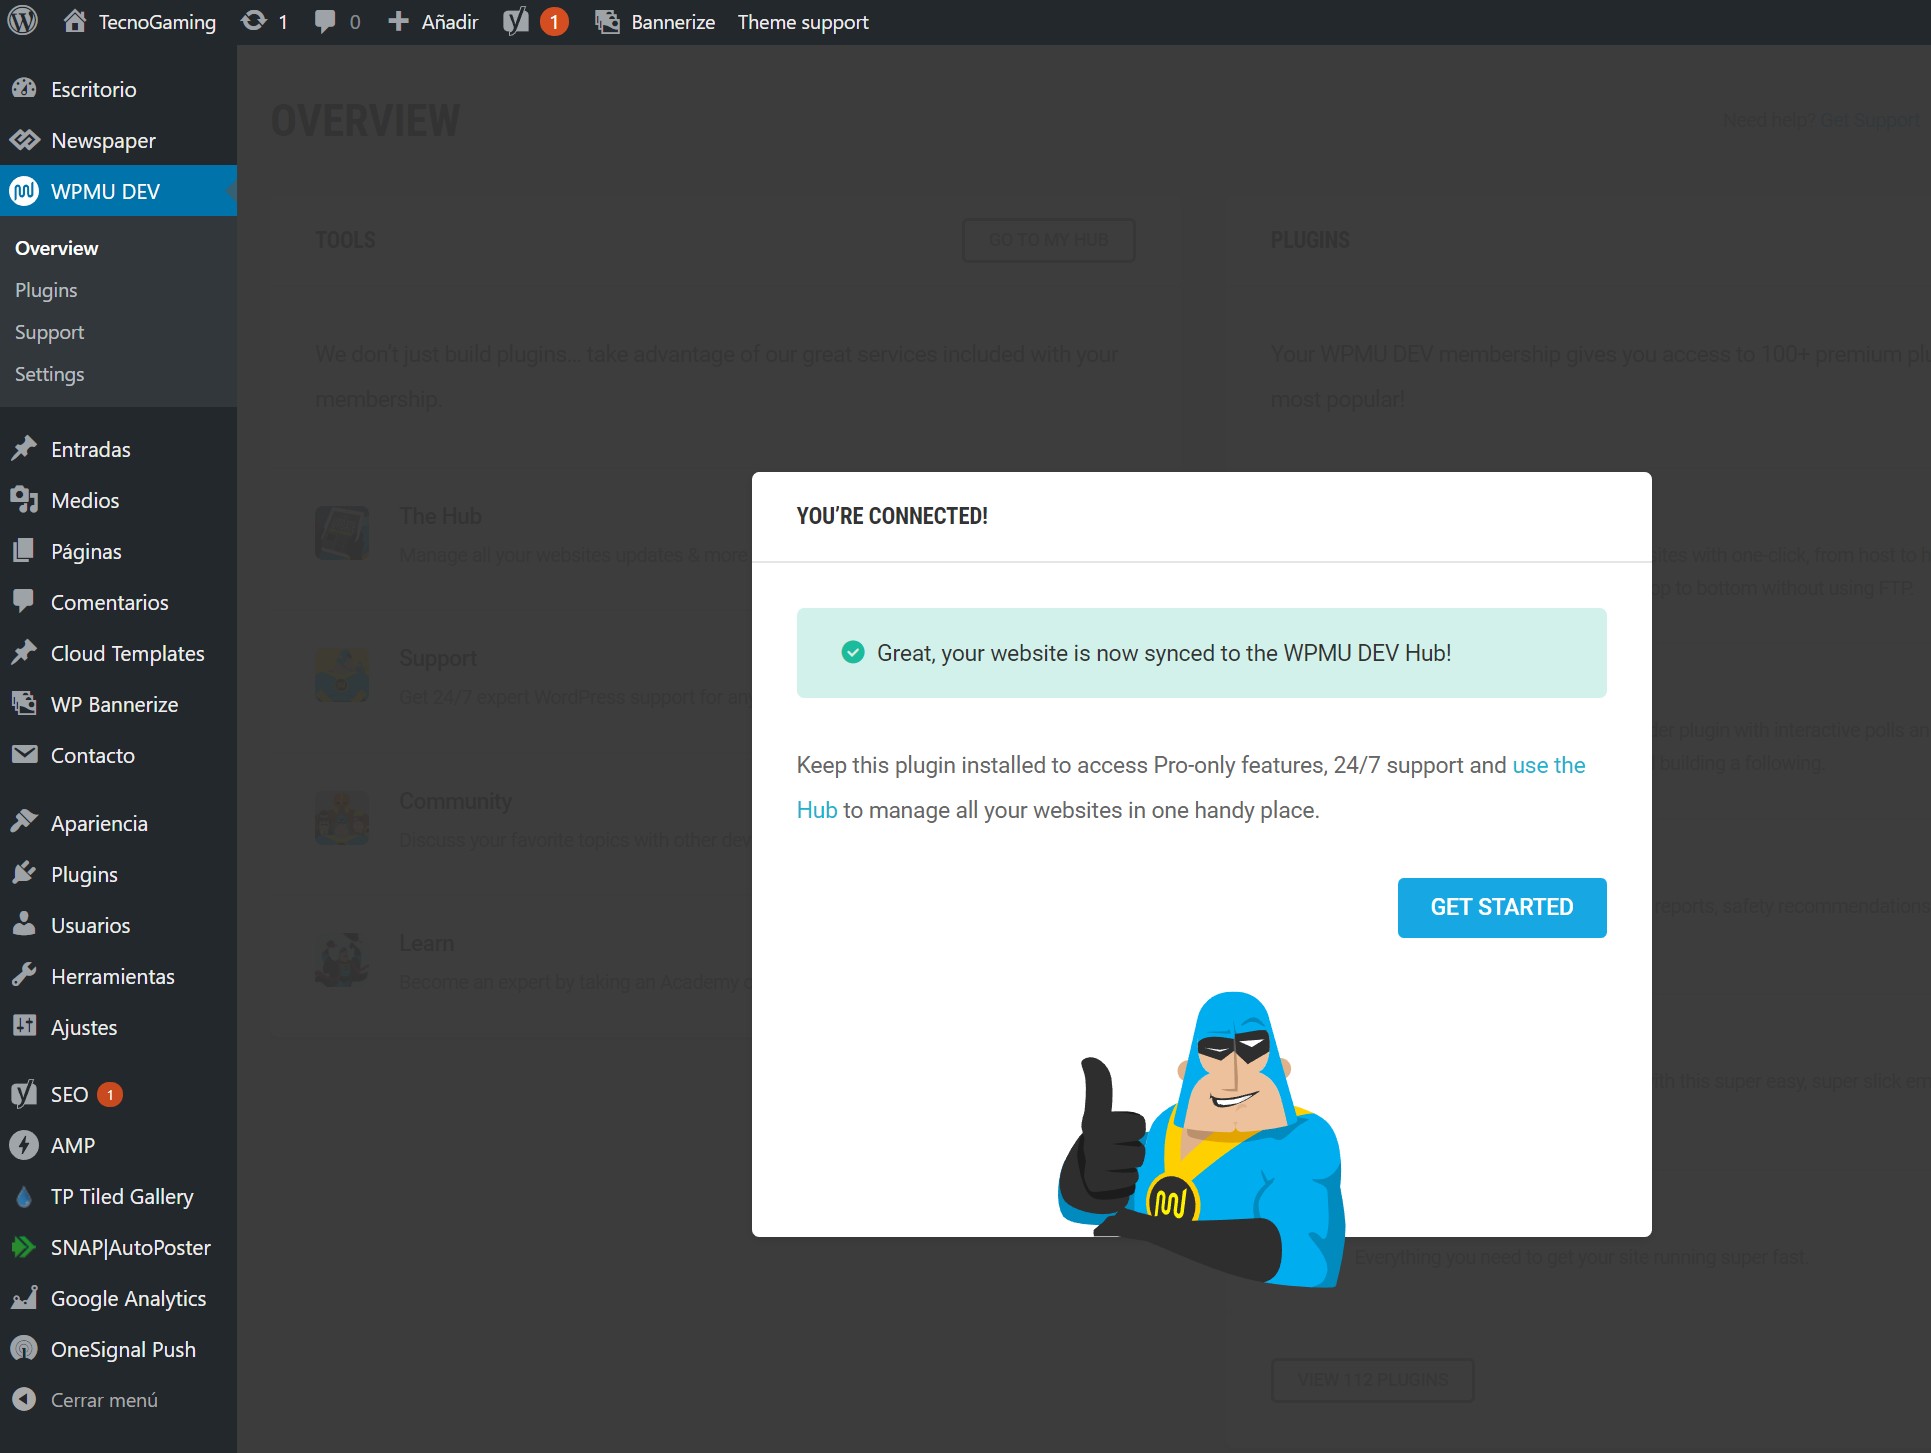Click the Usuarios user icon
This screenshot has width=1931, height=1453.
24,925
